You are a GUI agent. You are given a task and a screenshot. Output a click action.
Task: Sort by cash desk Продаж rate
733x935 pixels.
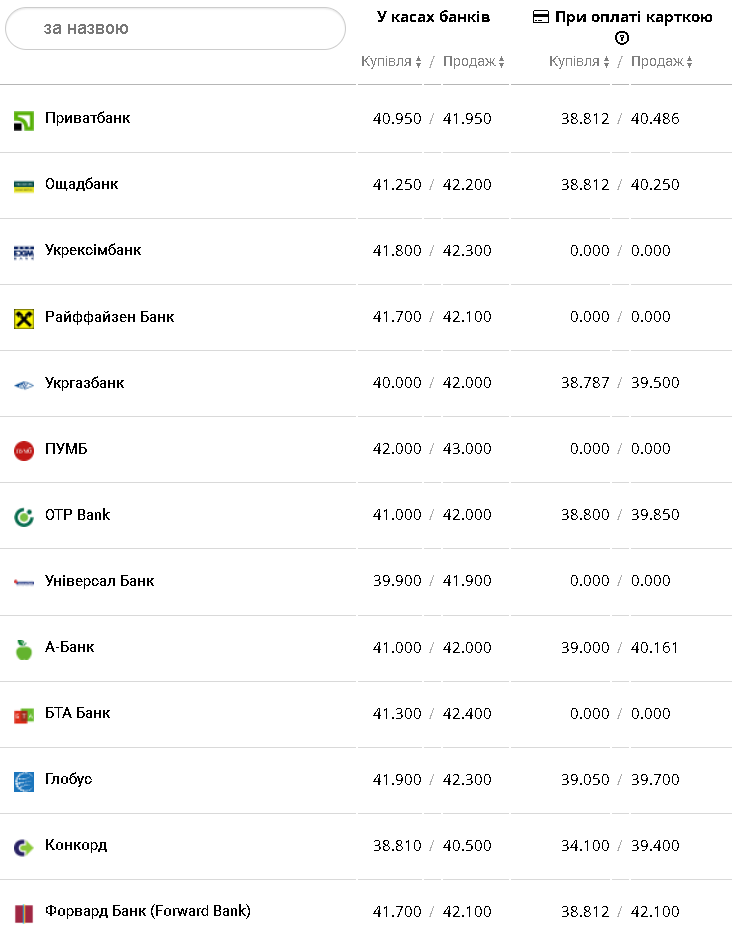click(x=474, y=62)
